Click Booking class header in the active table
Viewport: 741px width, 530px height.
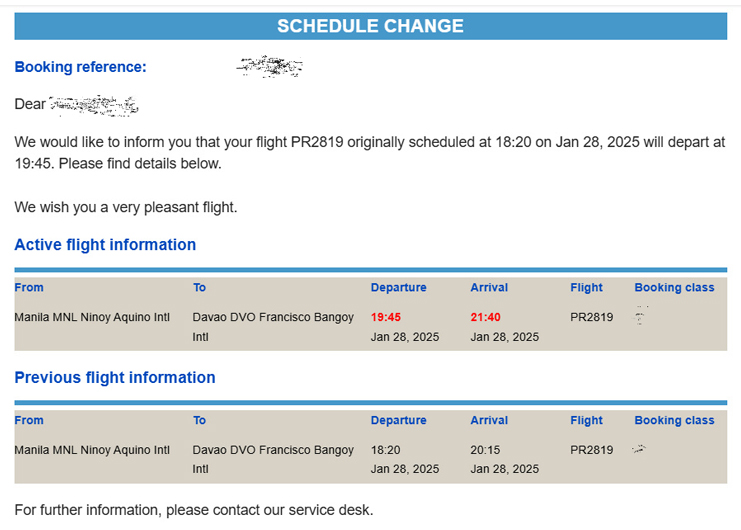674,287
